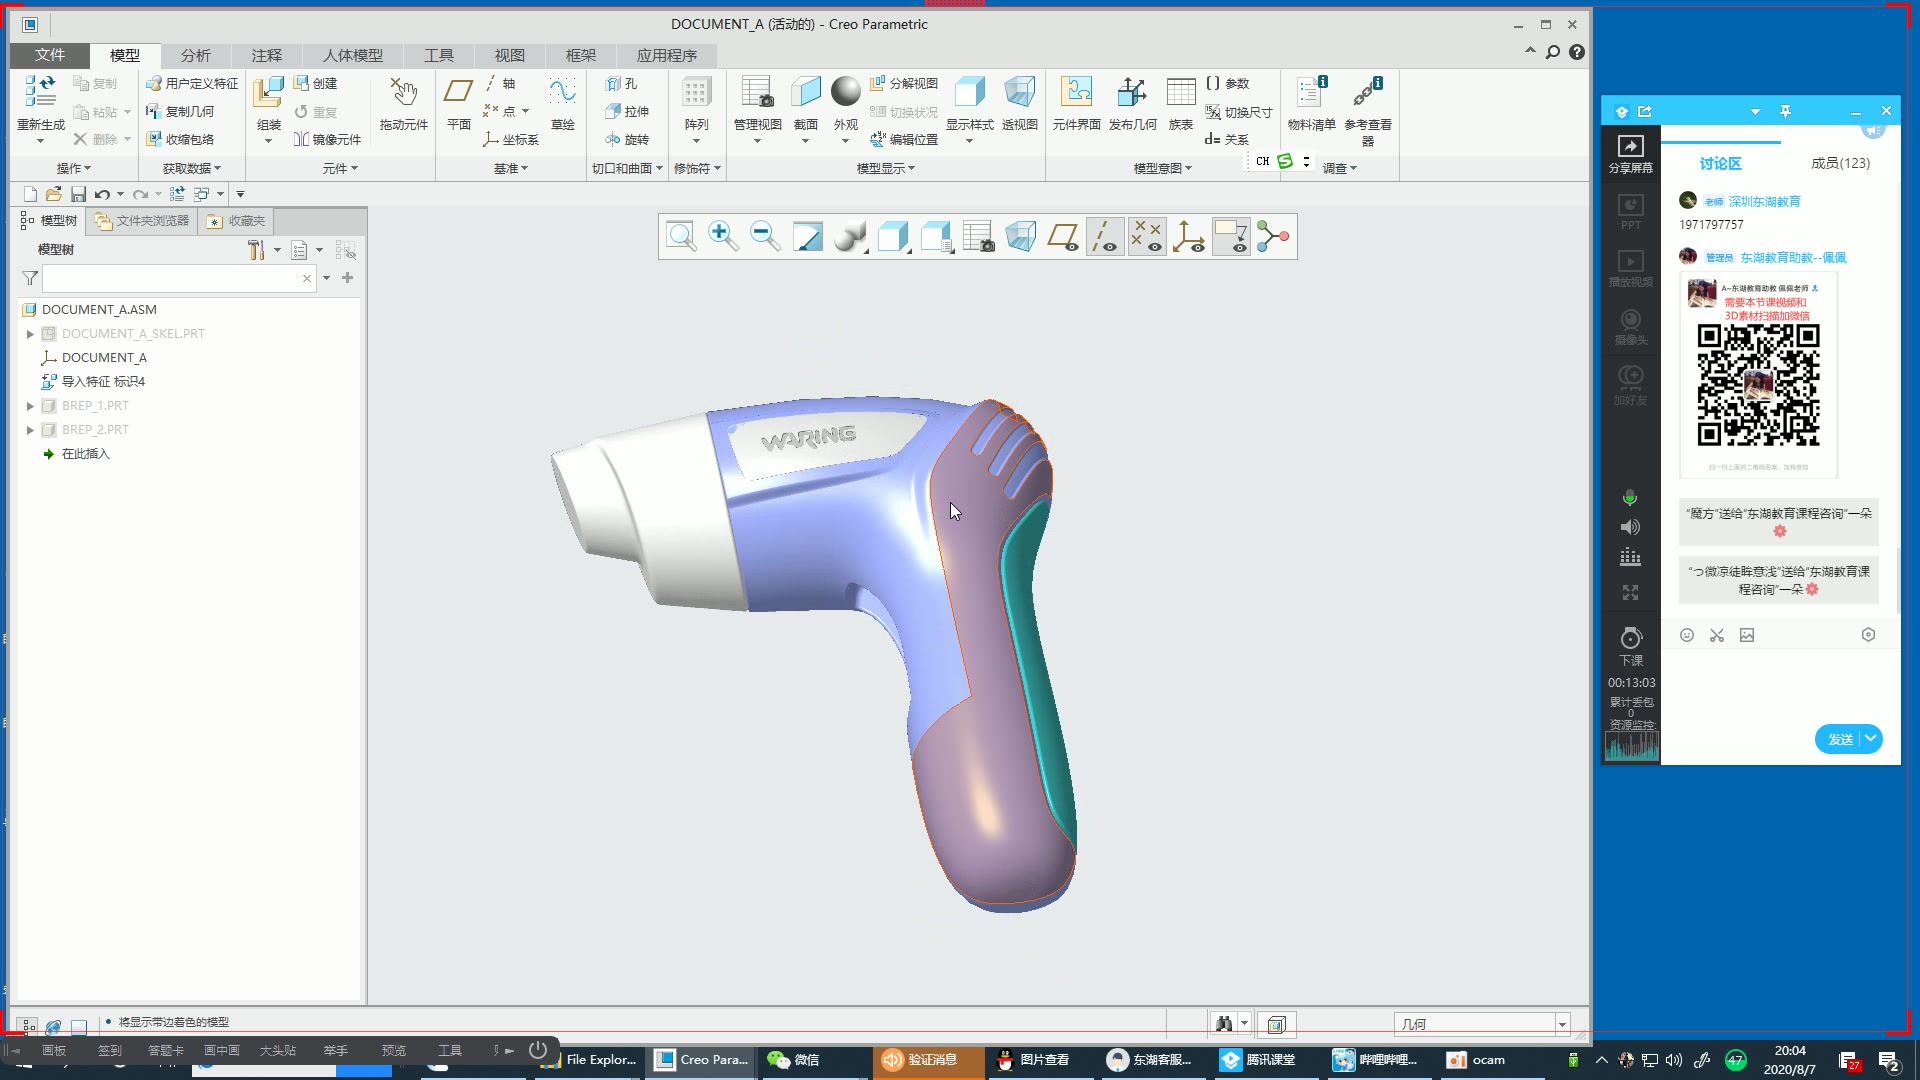1920x1080 pixels.
Task: Click the zoom in magnifier icon
Action: [x=722, y=237]
